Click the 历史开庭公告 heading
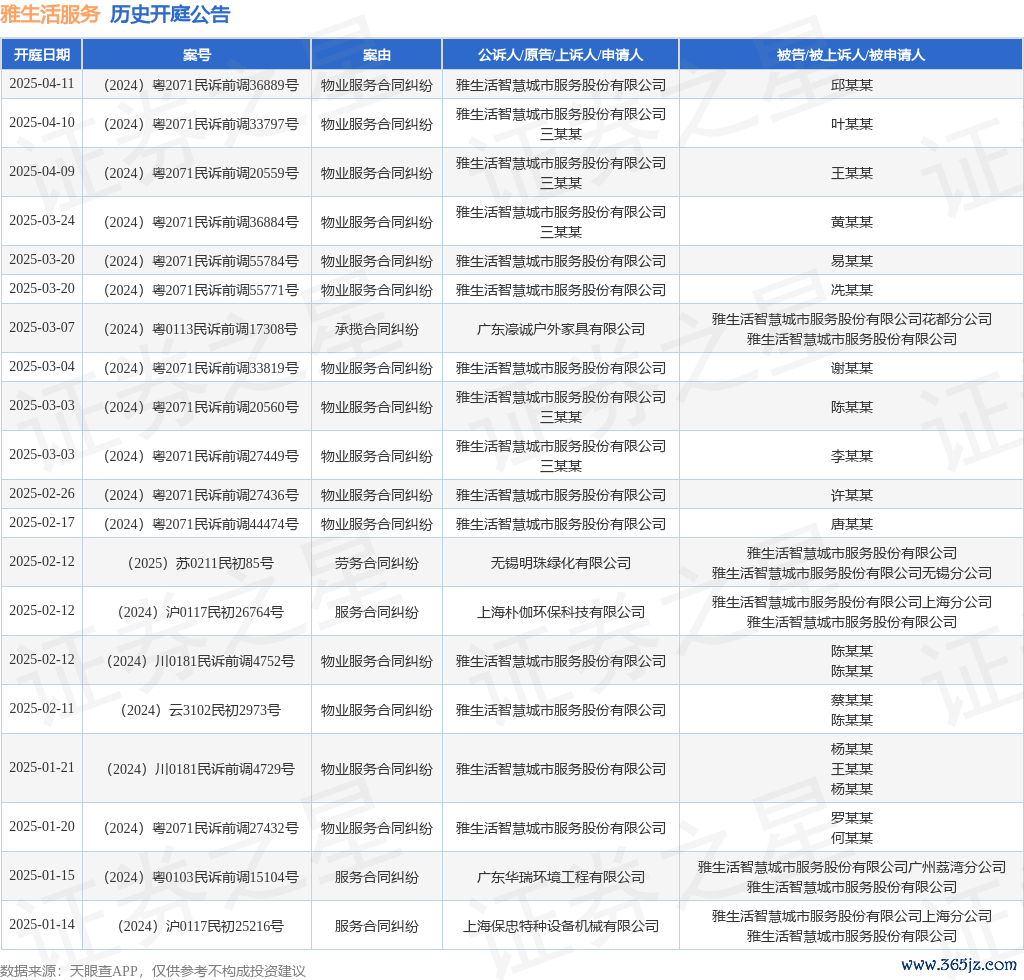 (170, 14)
